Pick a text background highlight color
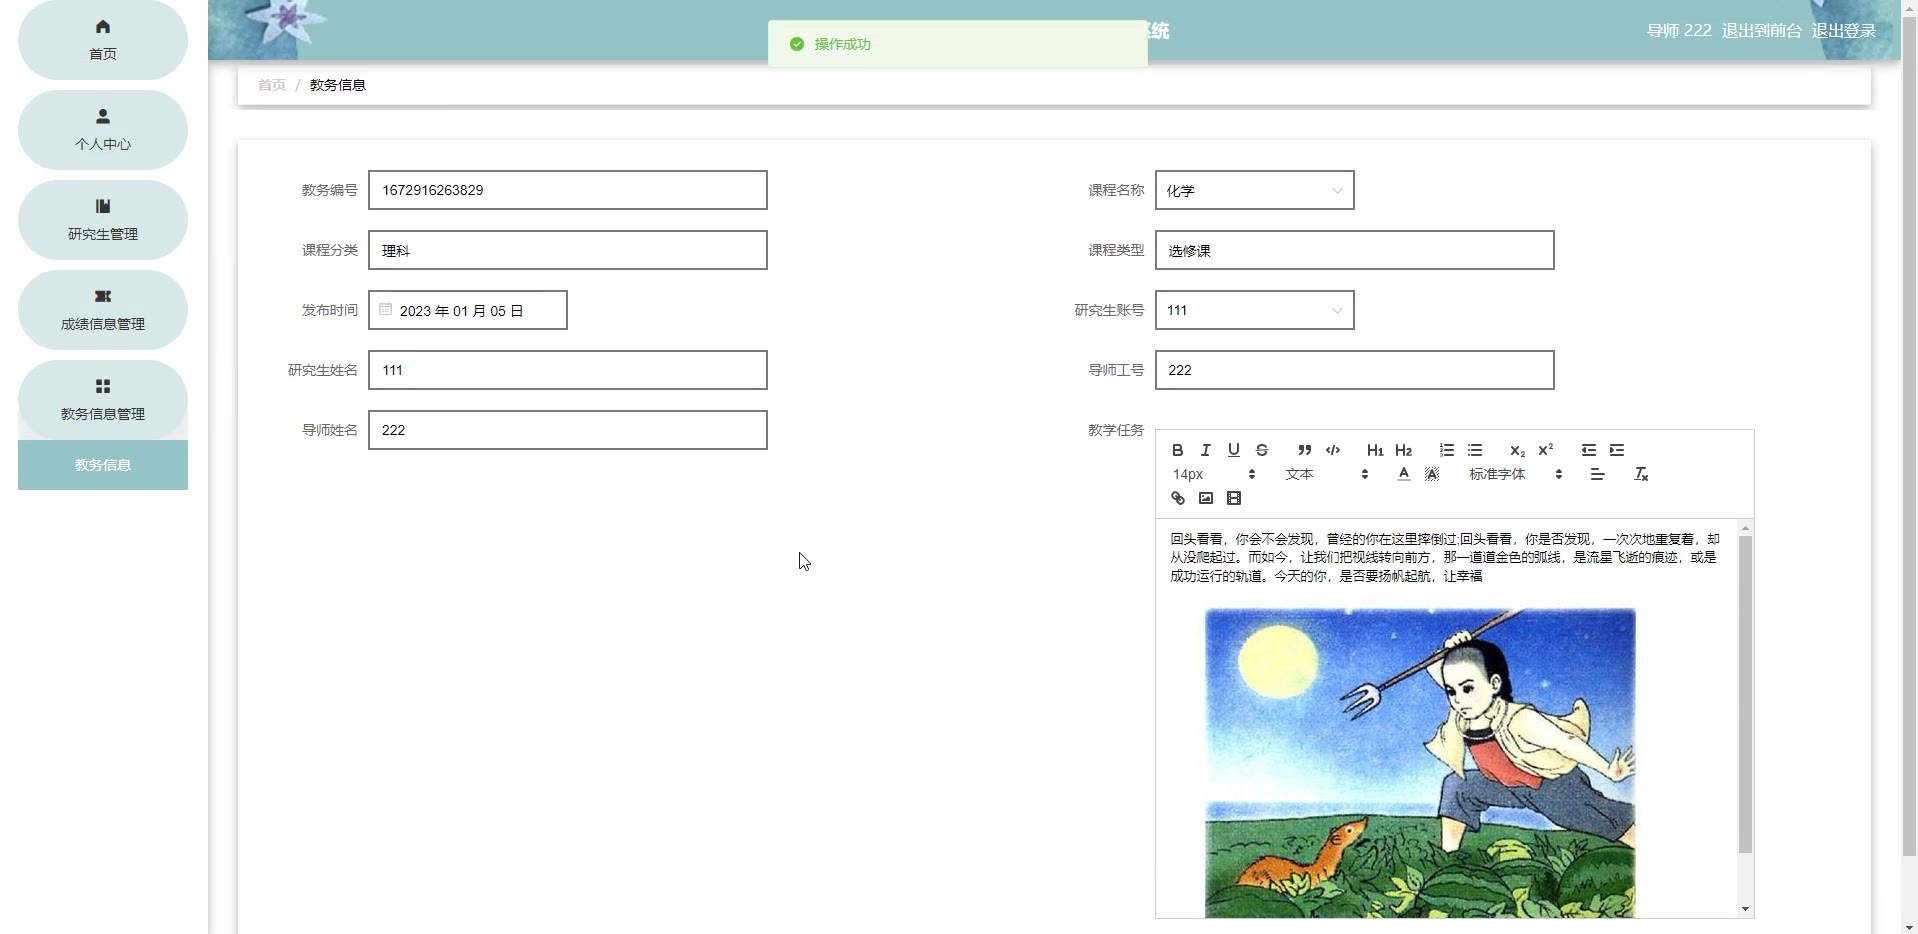 tap(1432, 474)
